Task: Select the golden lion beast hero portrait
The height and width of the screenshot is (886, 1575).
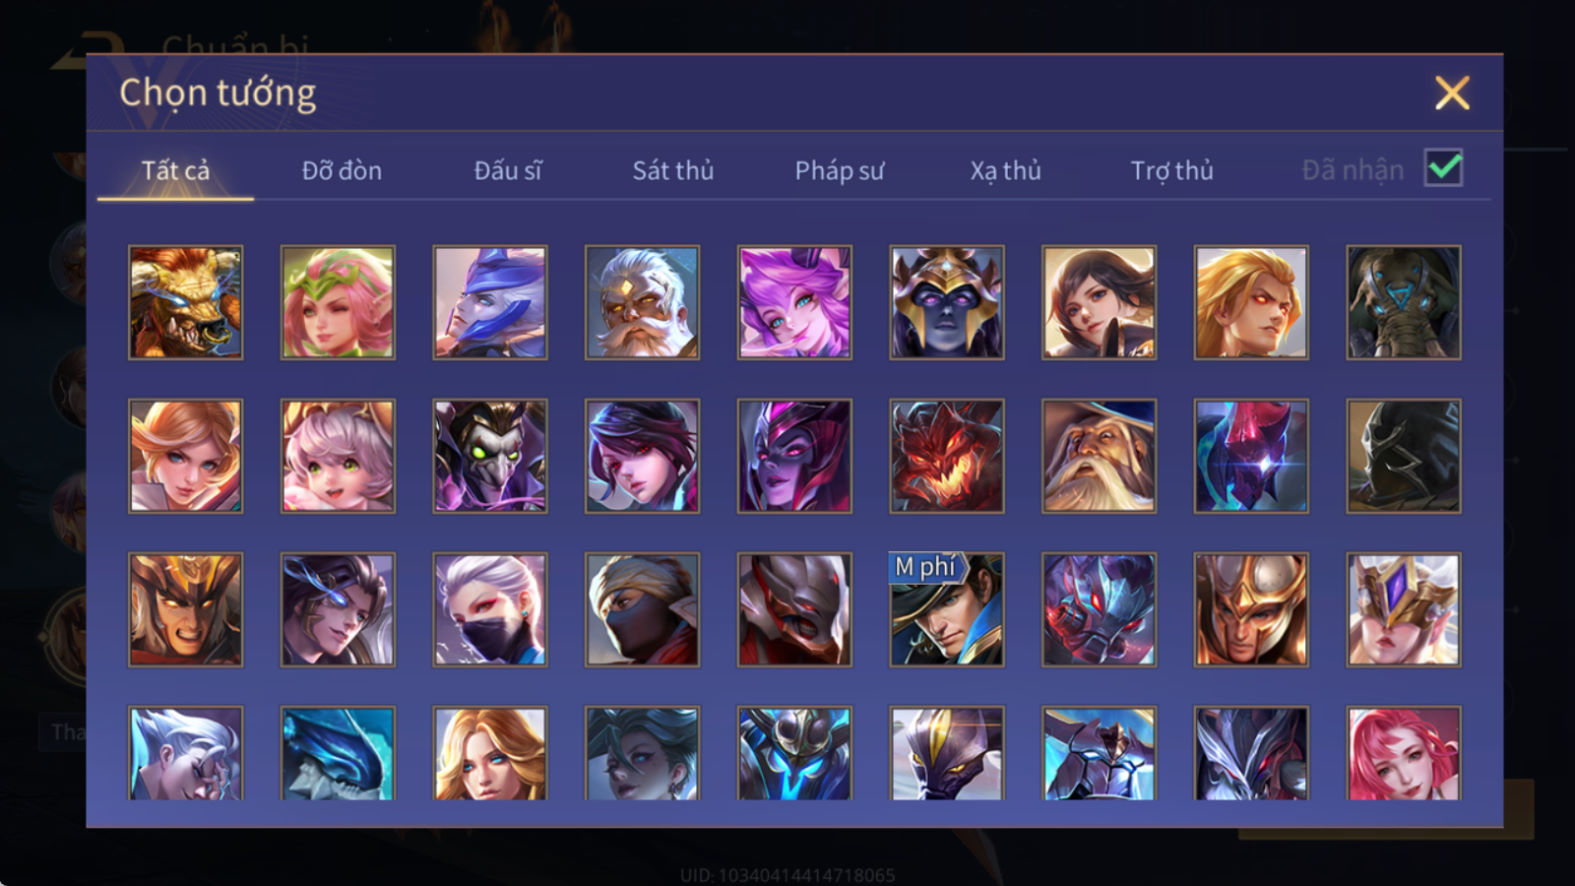Action: (186, 303)
